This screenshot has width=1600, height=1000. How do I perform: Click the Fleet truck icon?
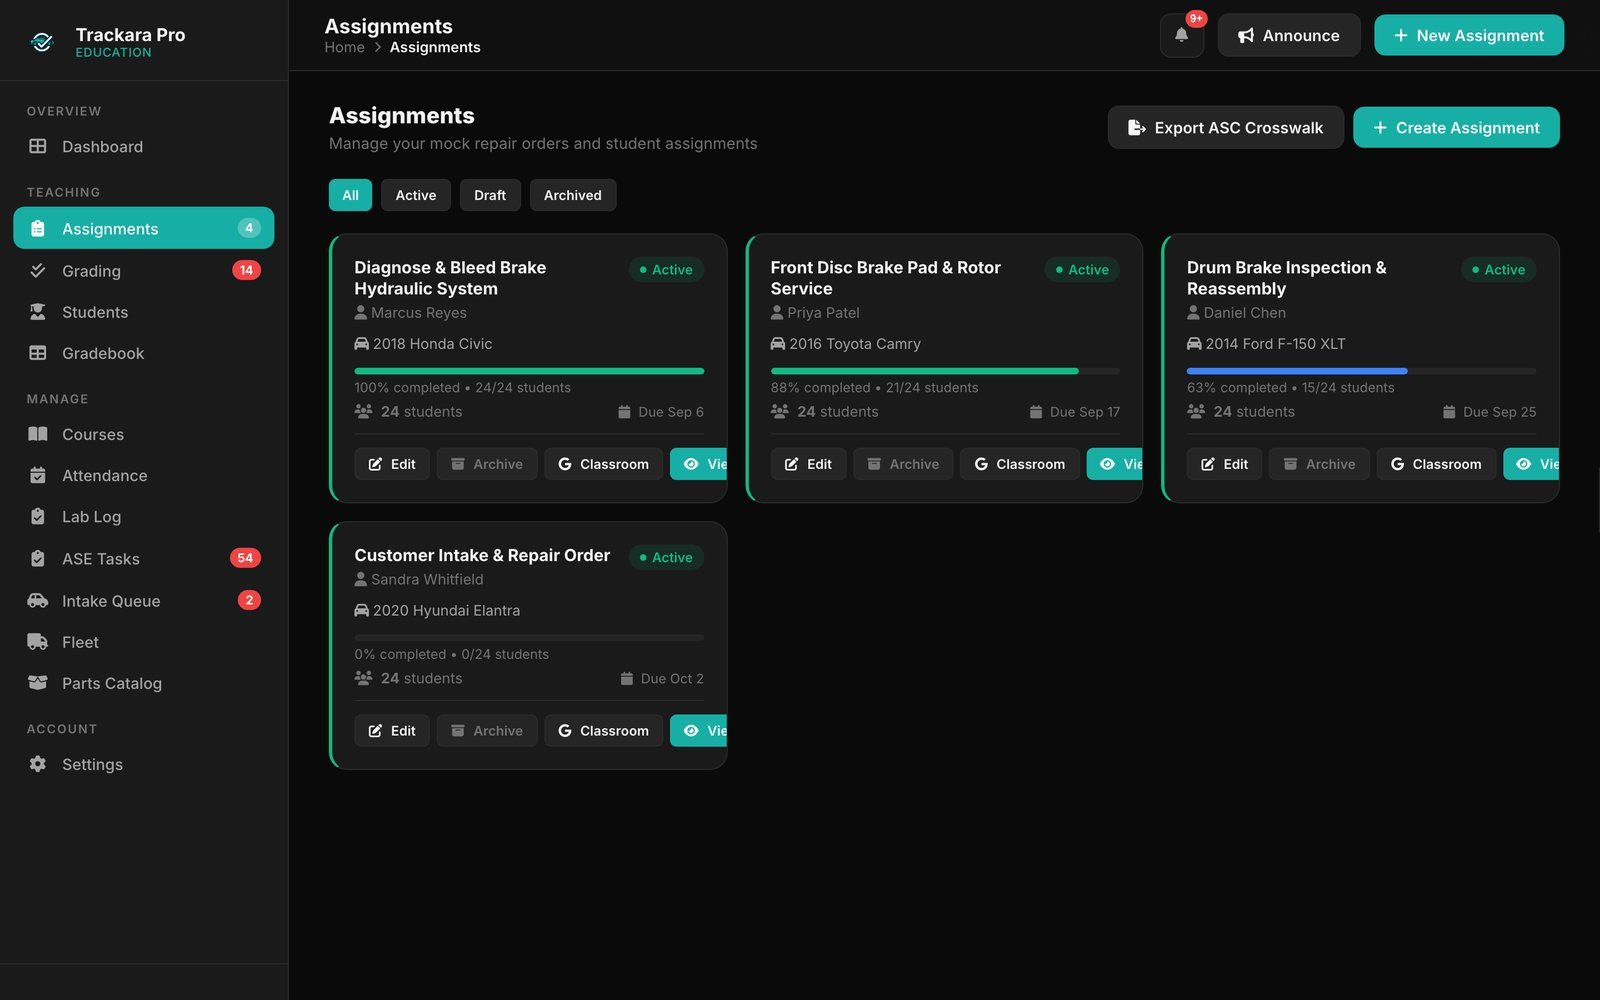tap(38, 642)
